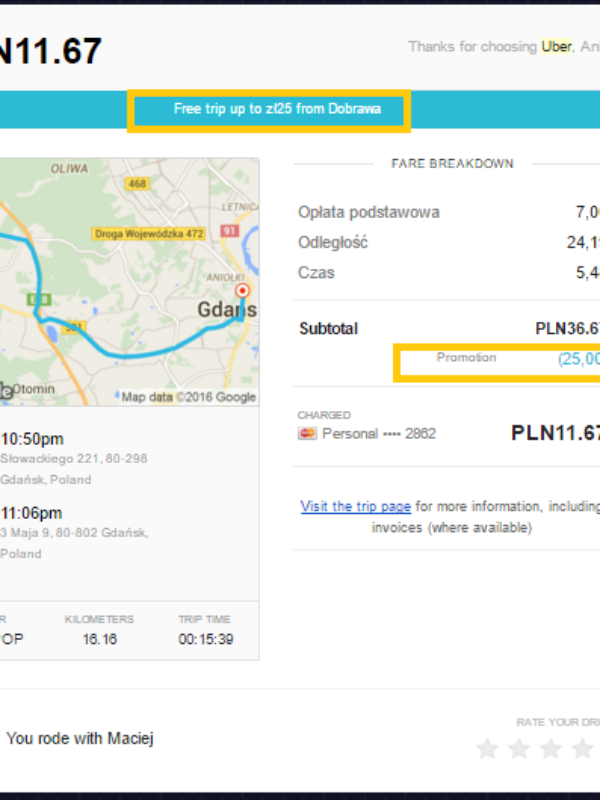The width and height of the screenshot is (600, 800).
Task: Click the Subtotal row in fare breakdown
Action: (449, 329)
